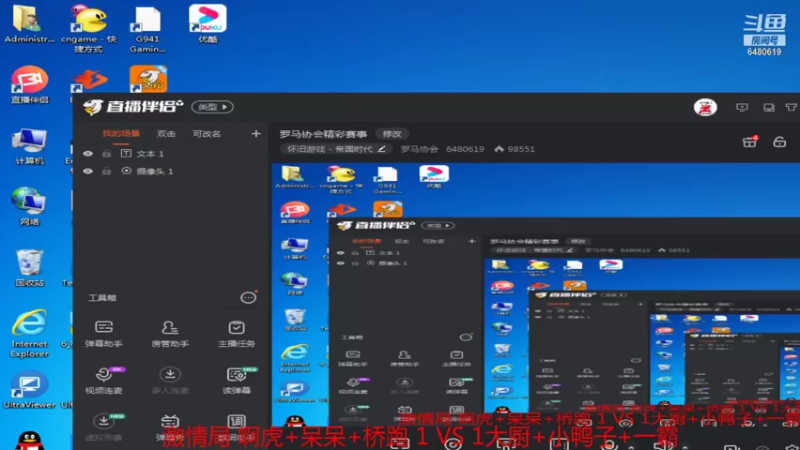Click the 虚拟形象 tool in the toolbox
The height and width of the screenshot is (450, 800).
(104, 427)
